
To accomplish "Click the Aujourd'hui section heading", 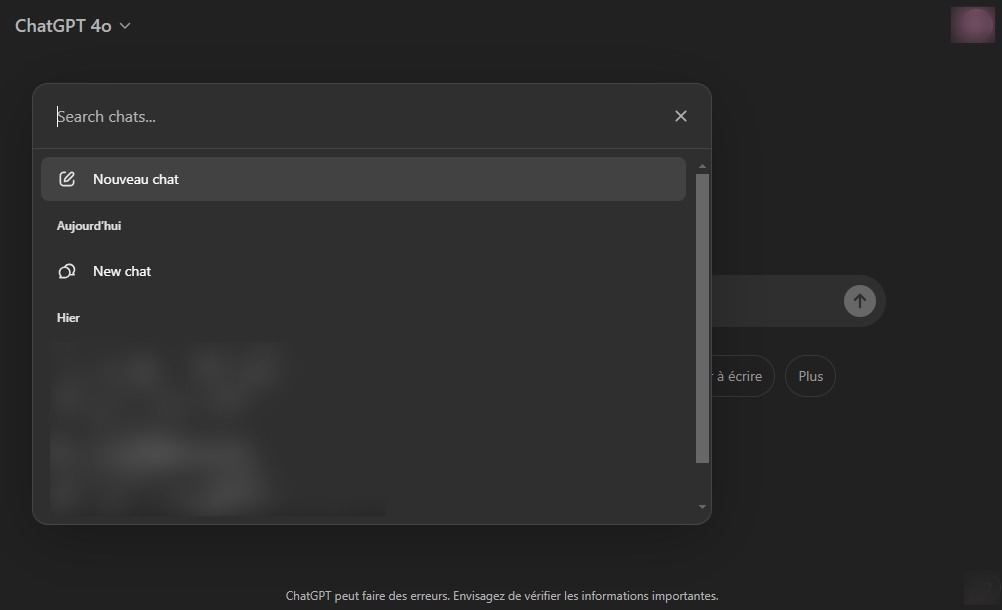I will coord(89,225).
